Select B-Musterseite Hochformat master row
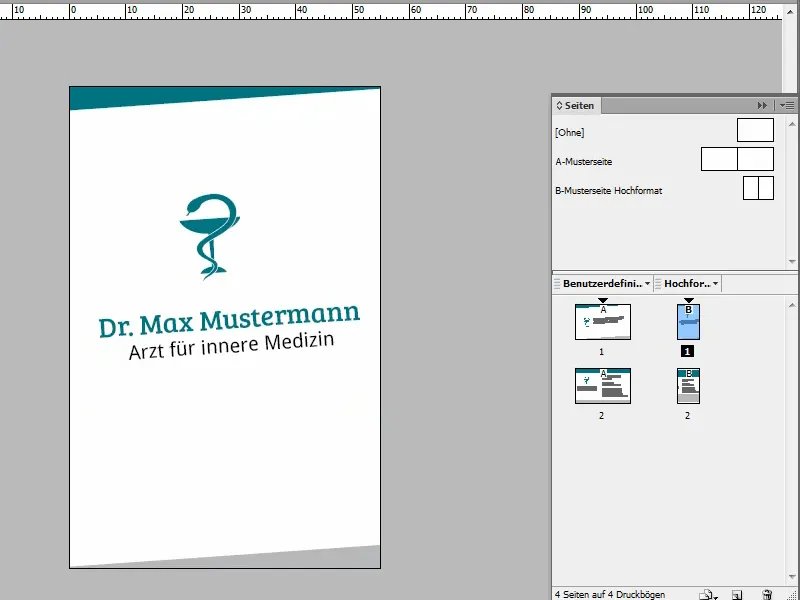This screenshot has width=800, height=600. pyautogui.click(x=664, y=190)
